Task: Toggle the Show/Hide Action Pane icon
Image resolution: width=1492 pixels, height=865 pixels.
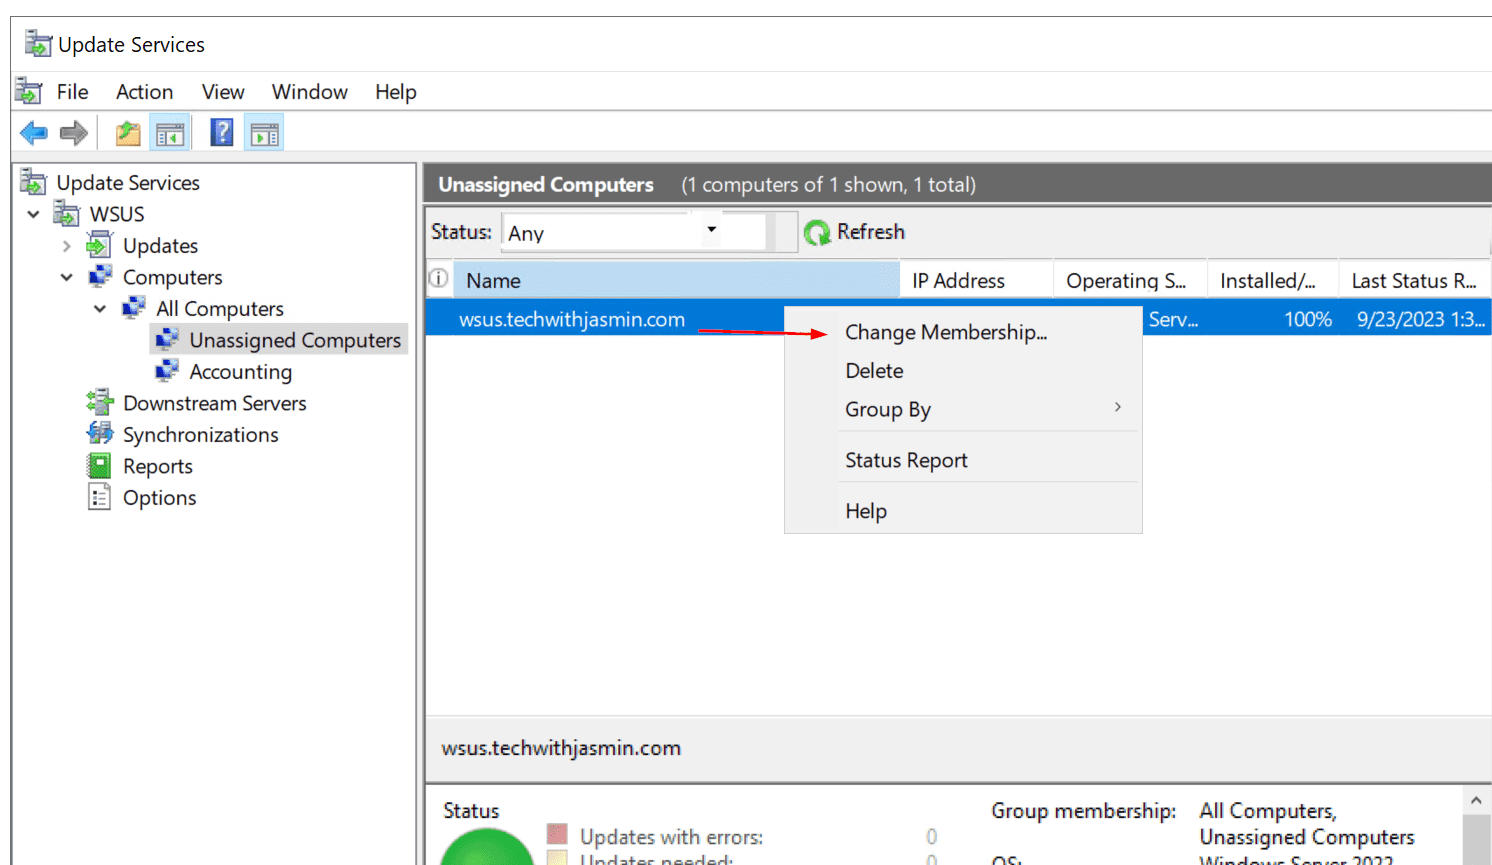Action: 264,132
